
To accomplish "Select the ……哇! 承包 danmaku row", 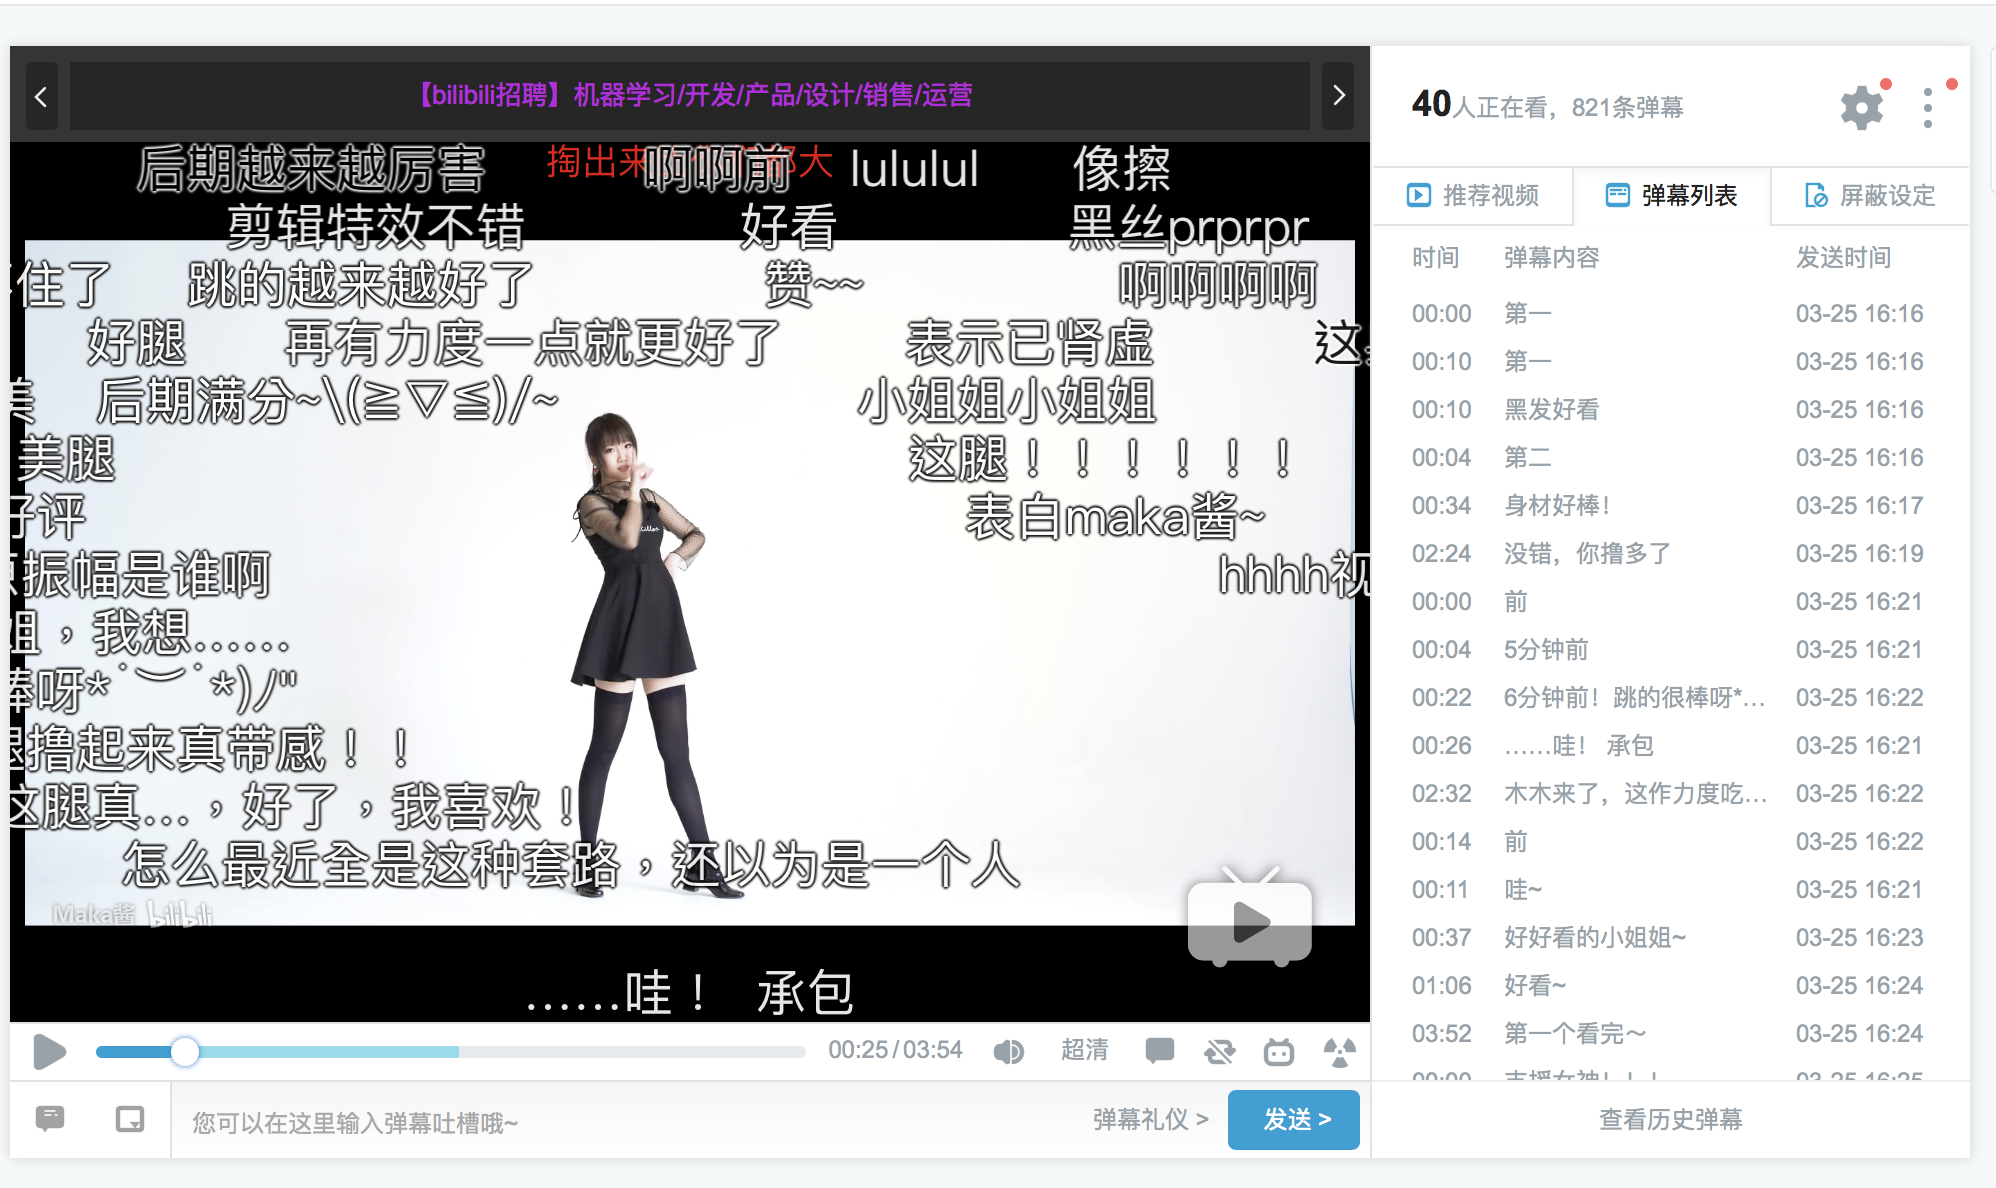I will (1670, 745).
